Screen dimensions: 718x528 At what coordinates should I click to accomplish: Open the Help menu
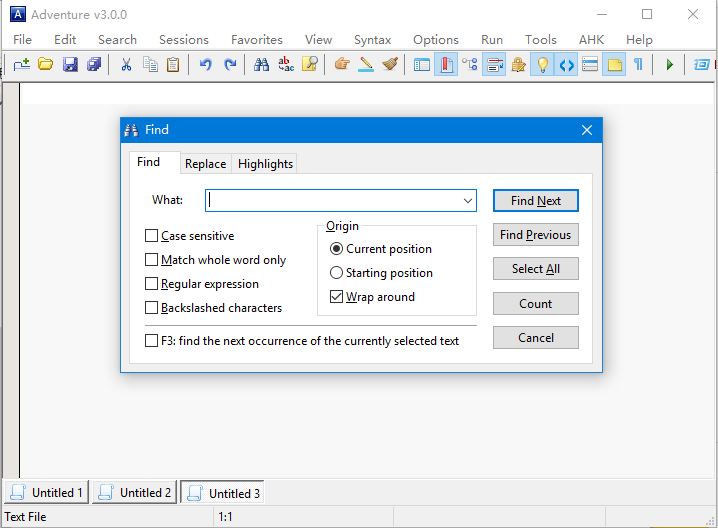click(x=639, y=40)
